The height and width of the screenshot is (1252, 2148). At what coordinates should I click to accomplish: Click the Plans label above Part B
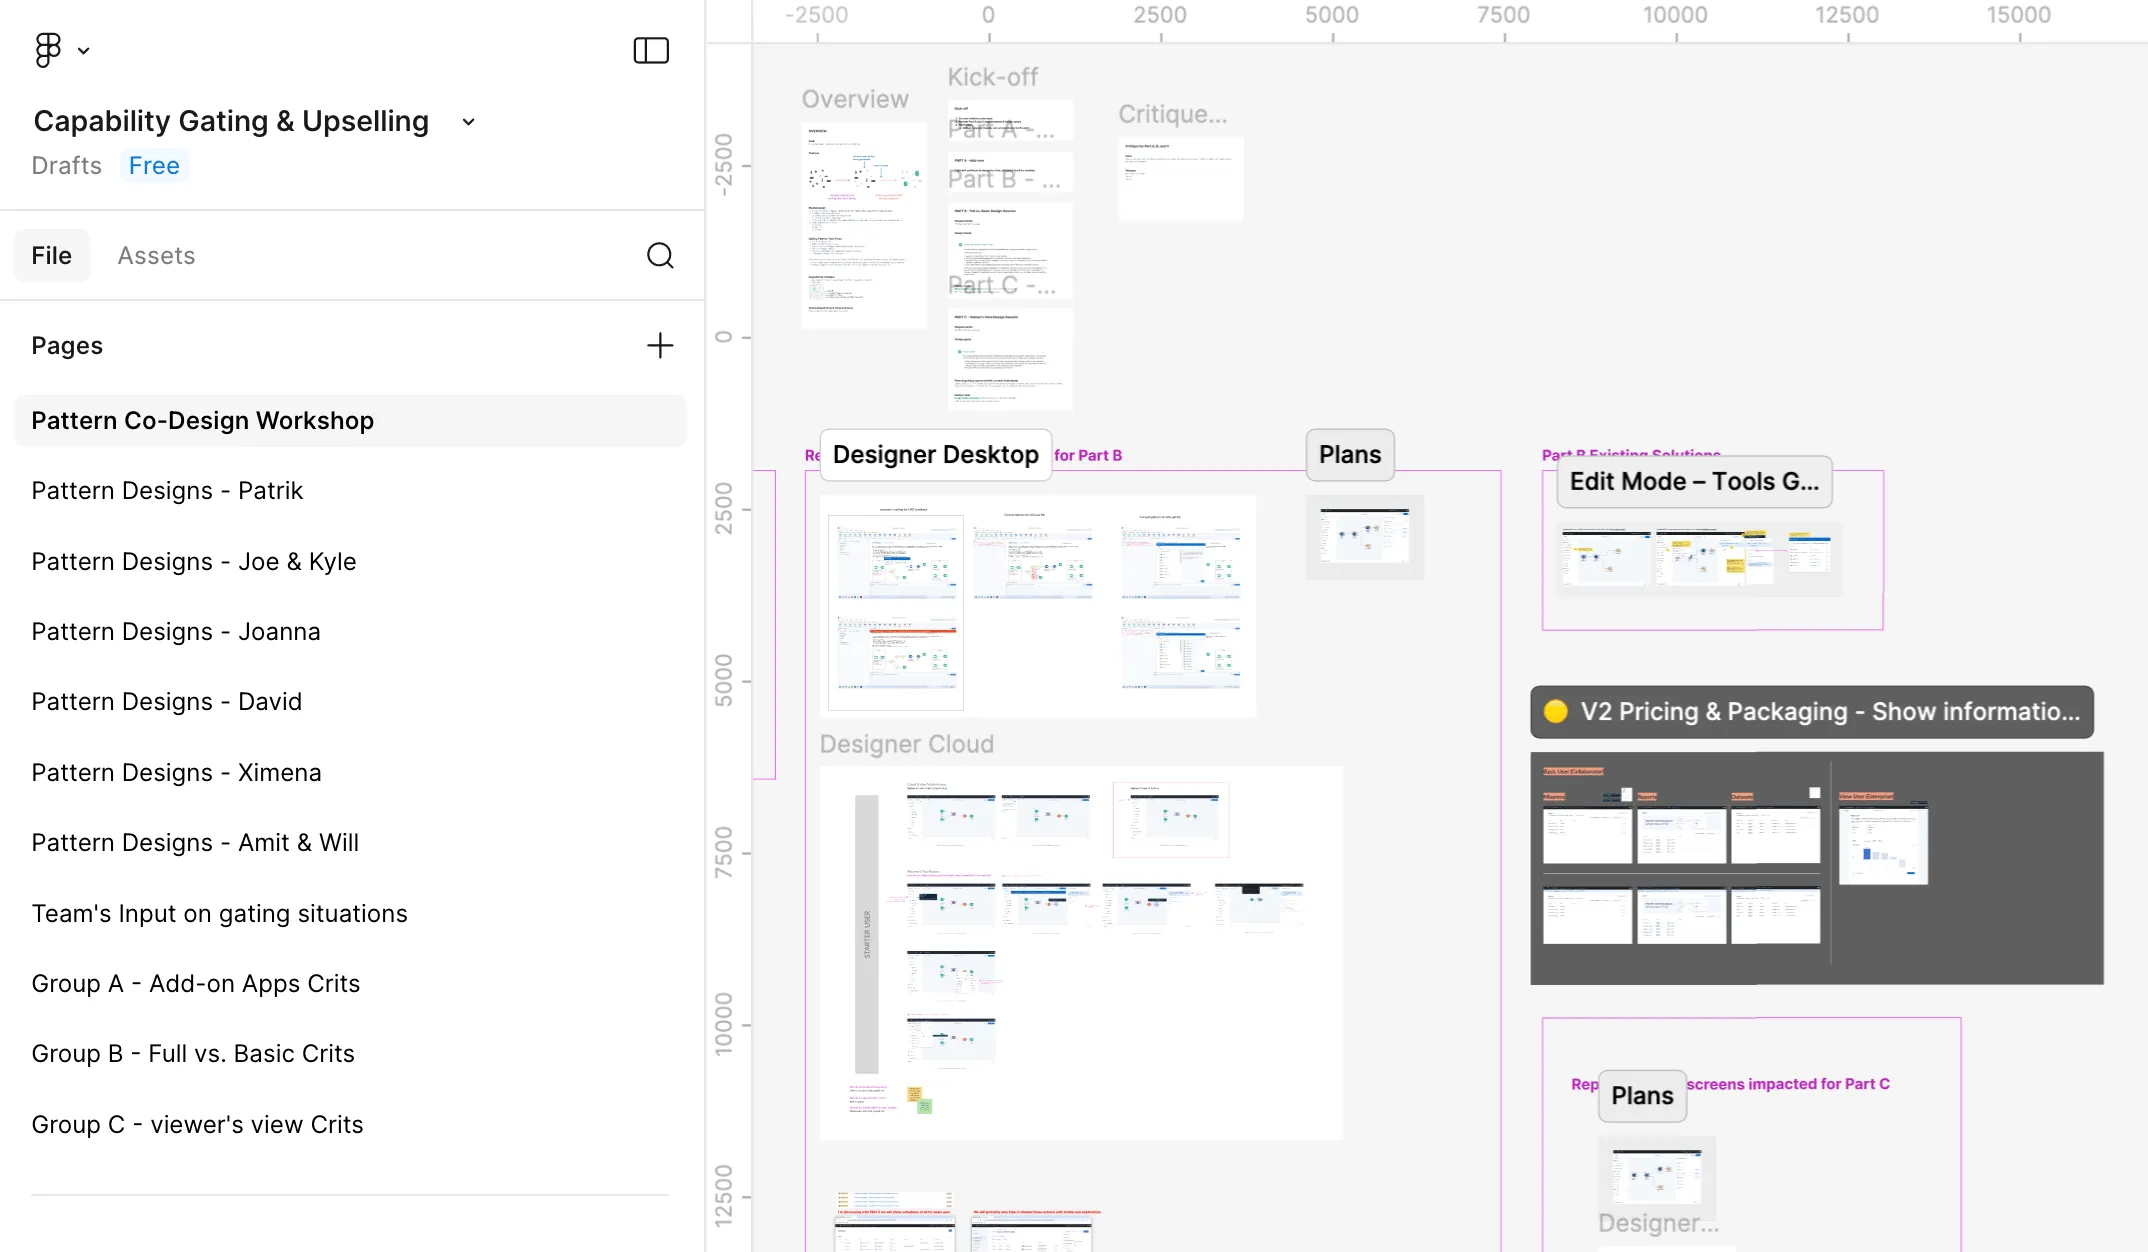1350,454
